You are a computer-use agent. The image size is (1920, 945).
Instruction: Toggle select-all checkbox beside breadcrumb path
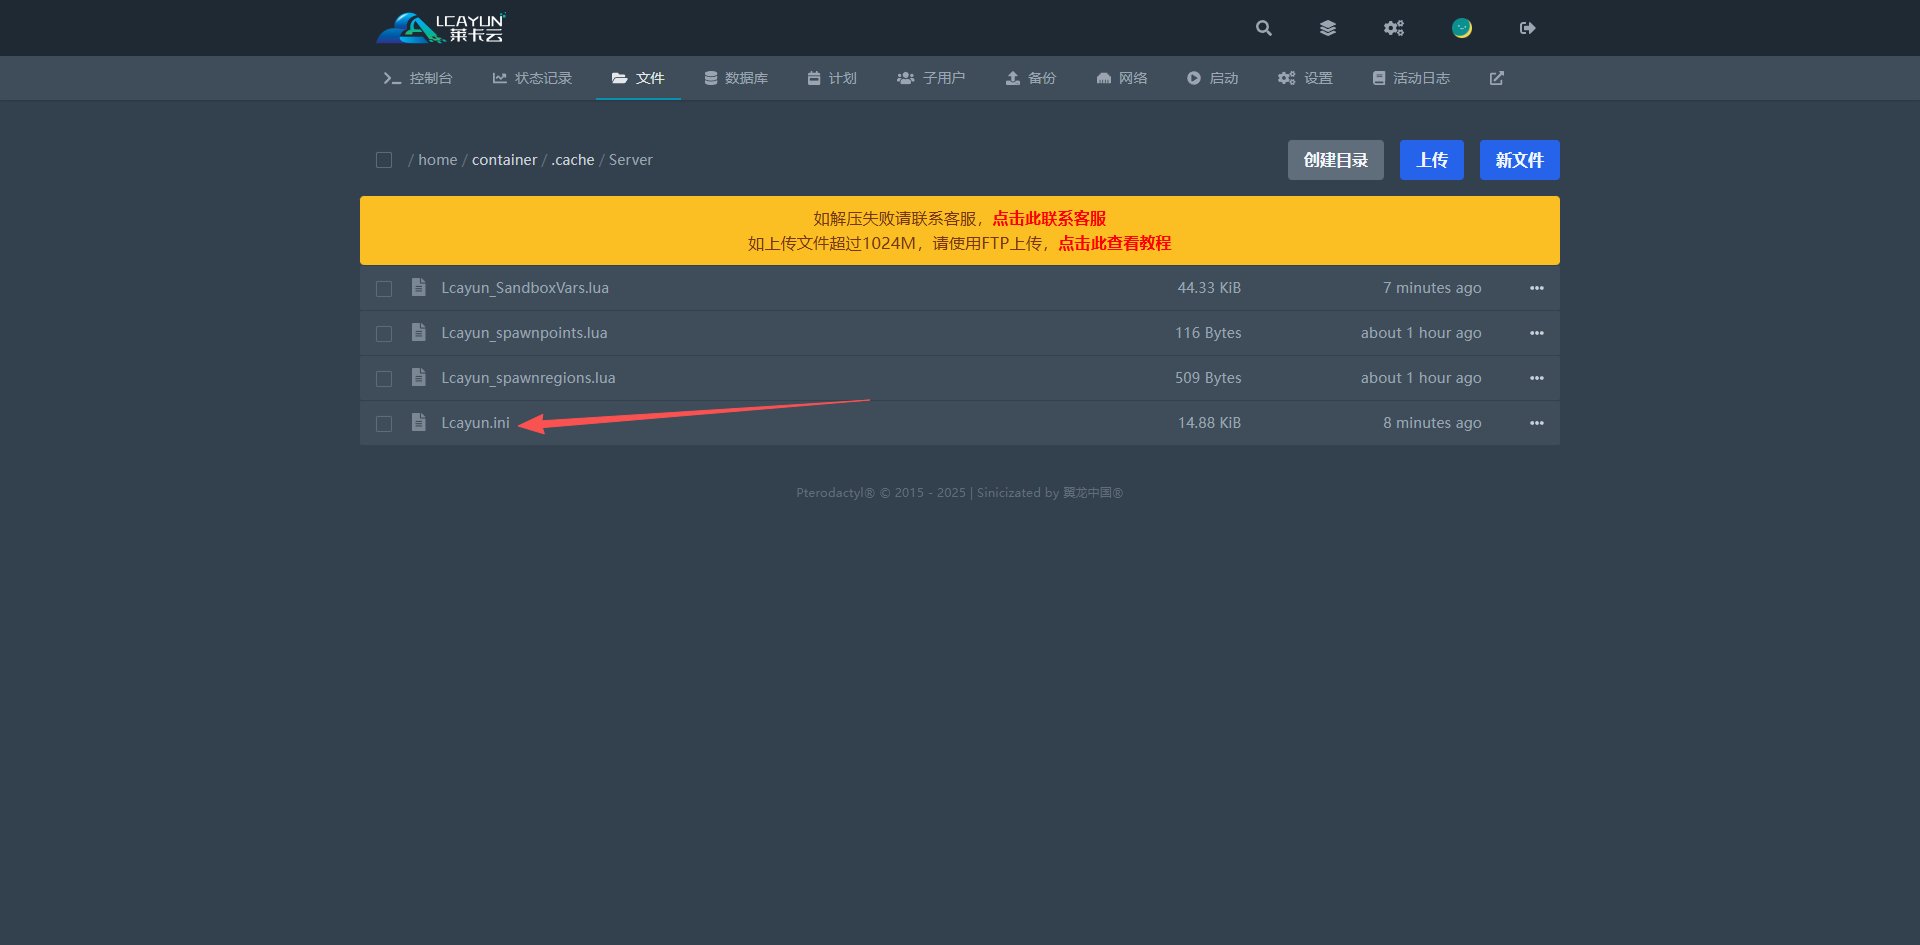[x=384, y=160]
